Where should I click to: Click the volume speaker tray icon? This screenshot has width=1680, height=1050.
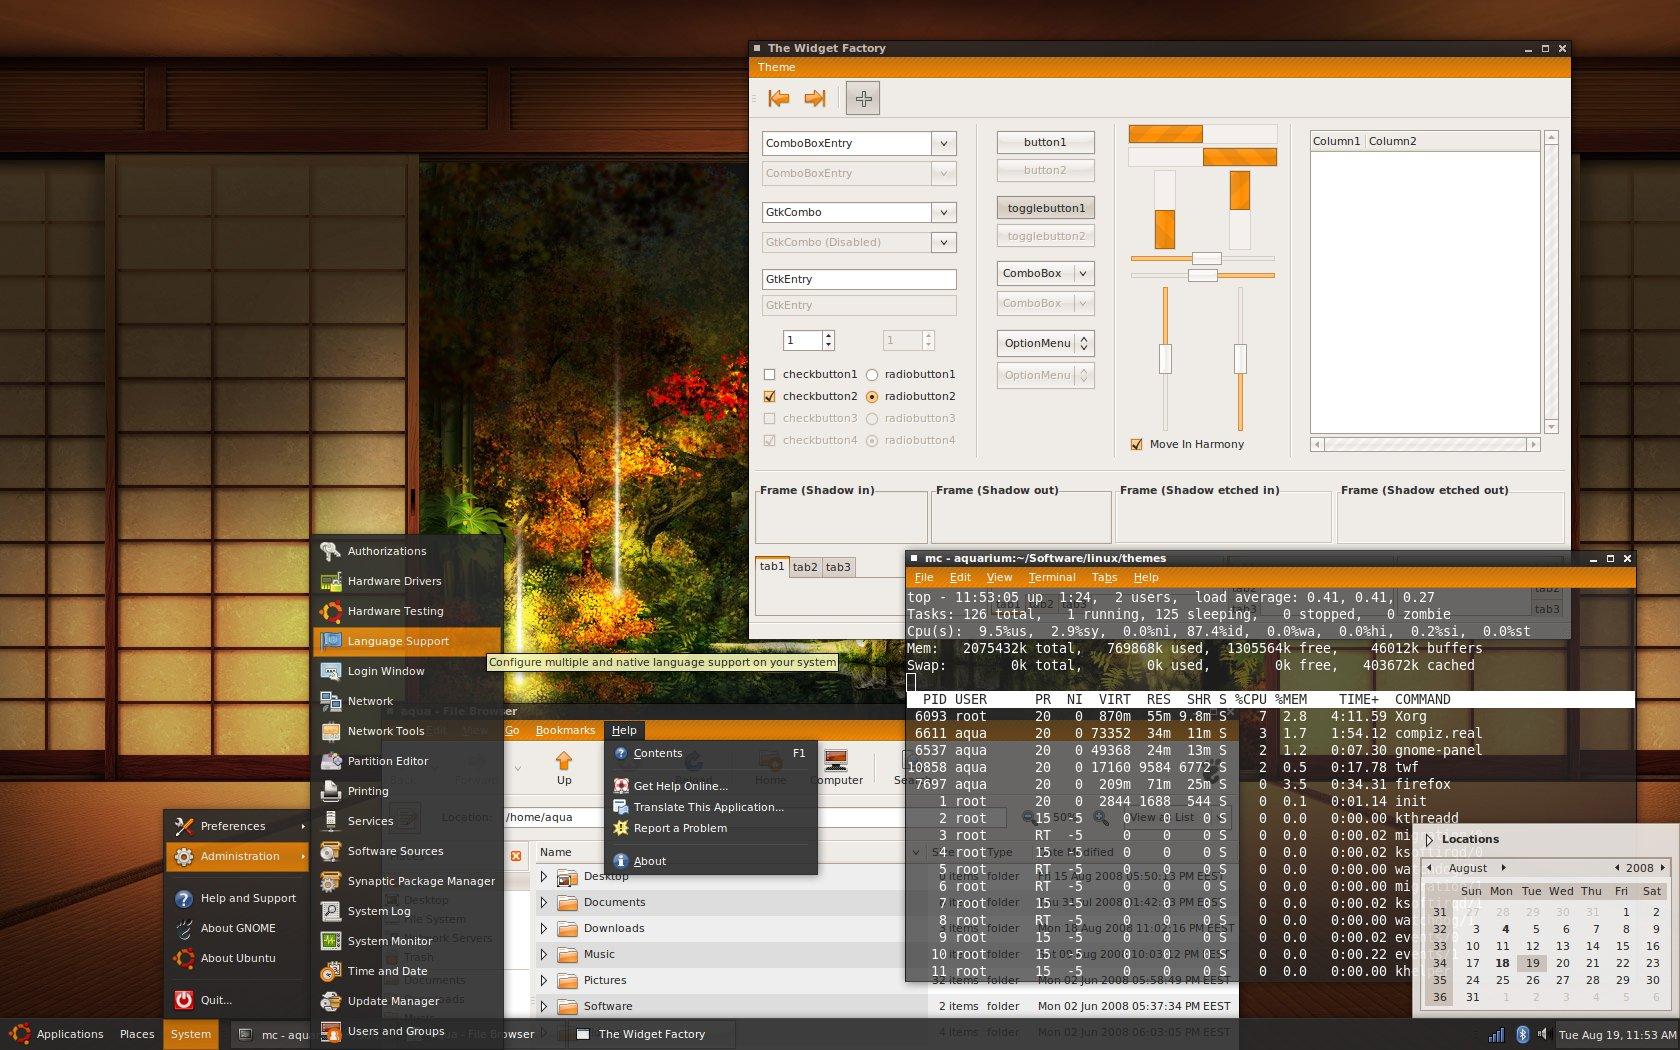pyautogui.click(x=1543, y=1034)
